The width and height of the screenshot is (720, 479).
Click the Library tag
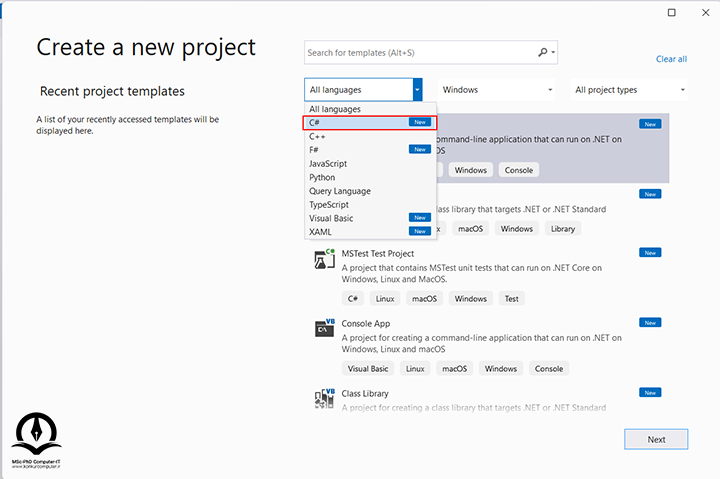(x=563, y=229)
